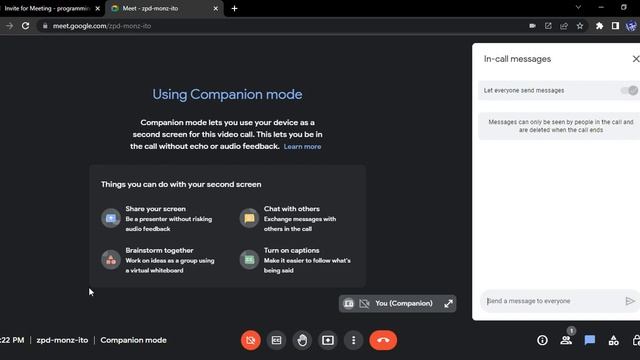Viewport: 640px width, 360px height.
Task: Click Messages can only be seen notice
Action: click(561, 126)
